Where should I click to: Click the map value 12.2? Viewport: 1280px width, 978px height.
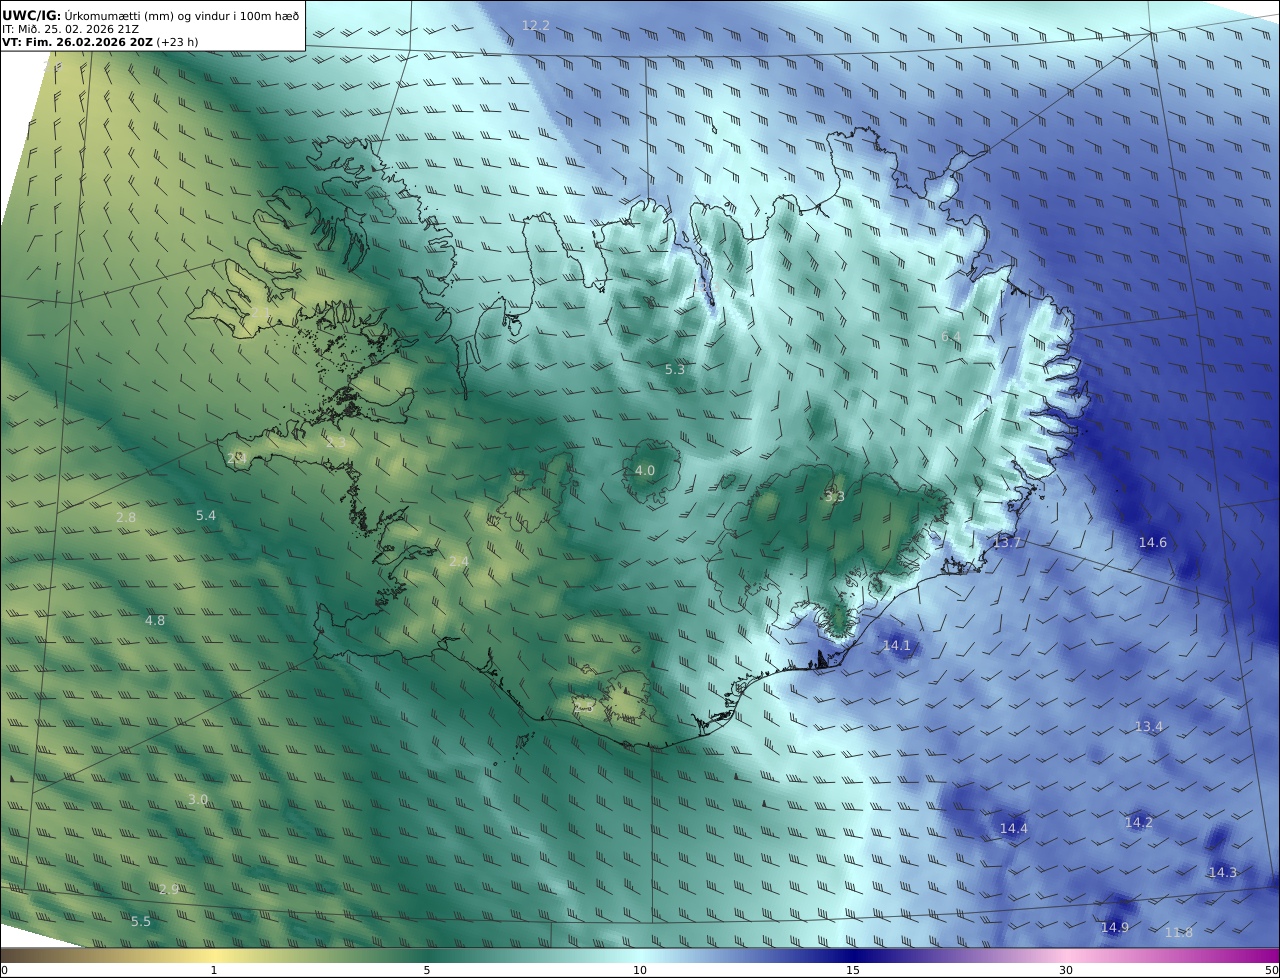coord(536,25)
